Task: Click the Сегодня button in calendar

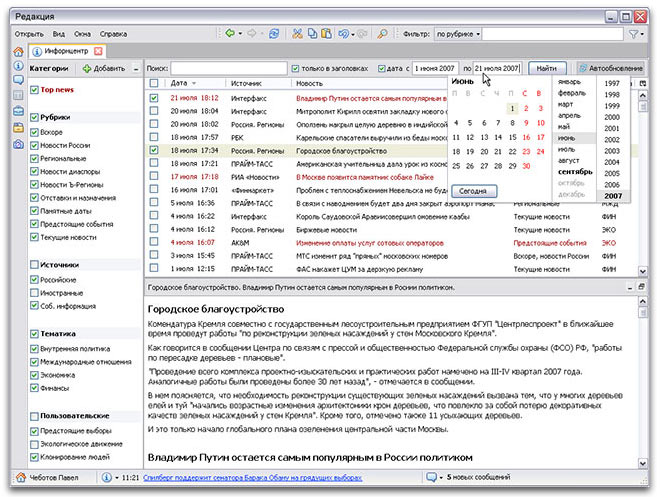Action: pos(473,189)
